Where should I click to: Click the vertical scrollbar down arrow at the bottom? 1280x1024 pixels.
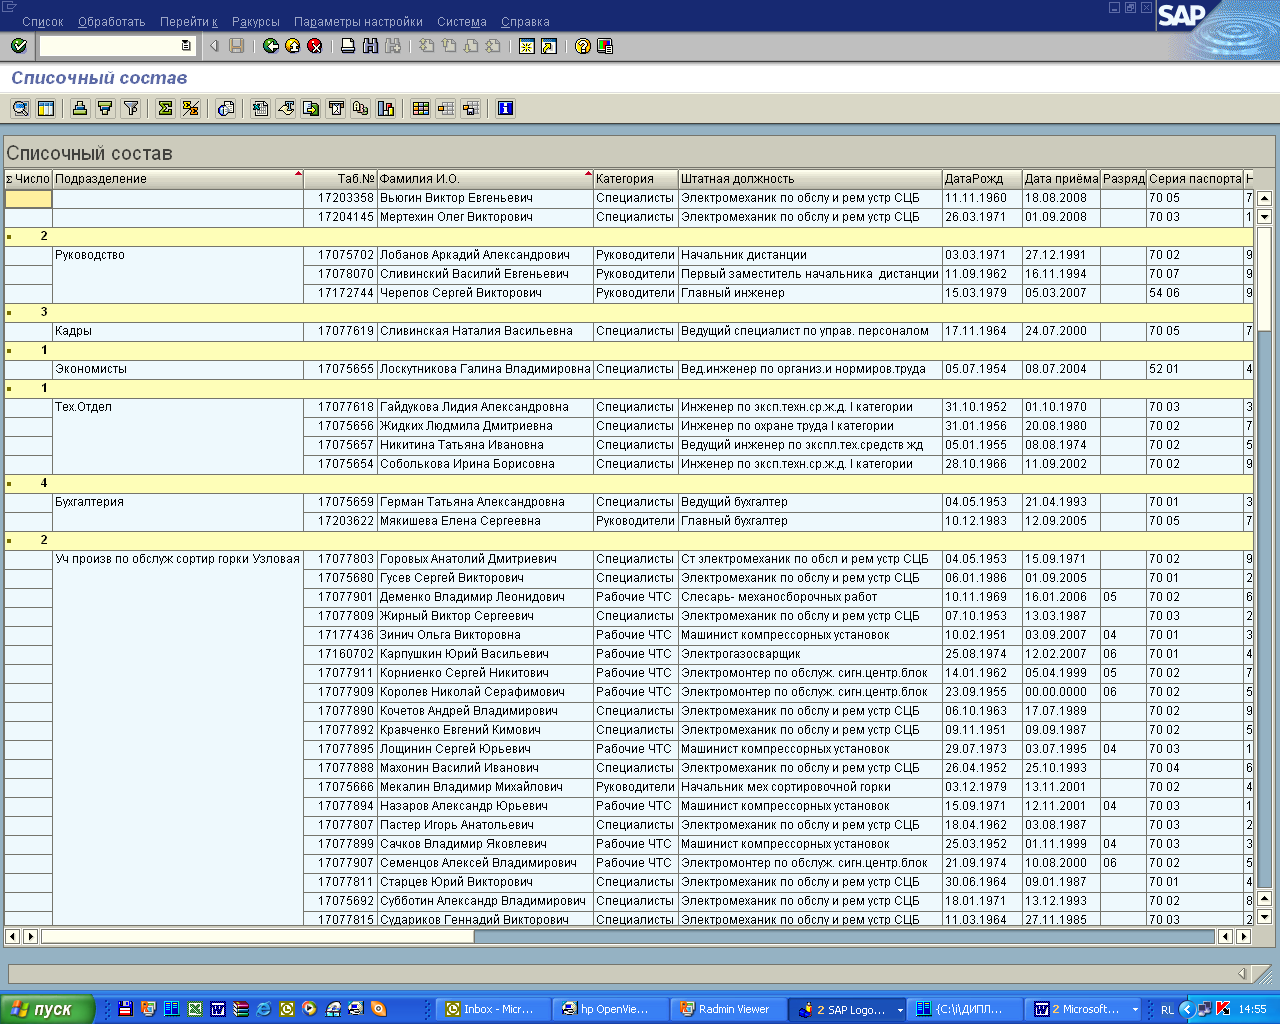(1264, 917)
